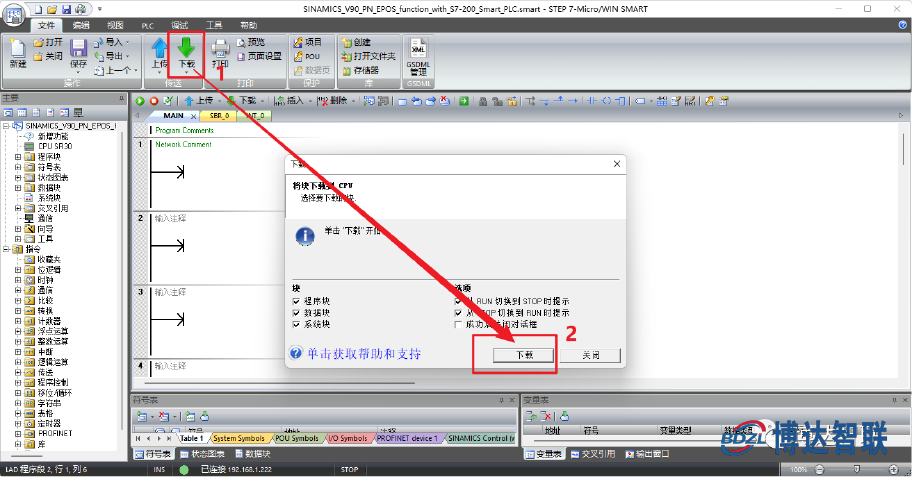Close the download dialog with the X
This screenshot has height=477, width=912.
(x=617, y=164)
